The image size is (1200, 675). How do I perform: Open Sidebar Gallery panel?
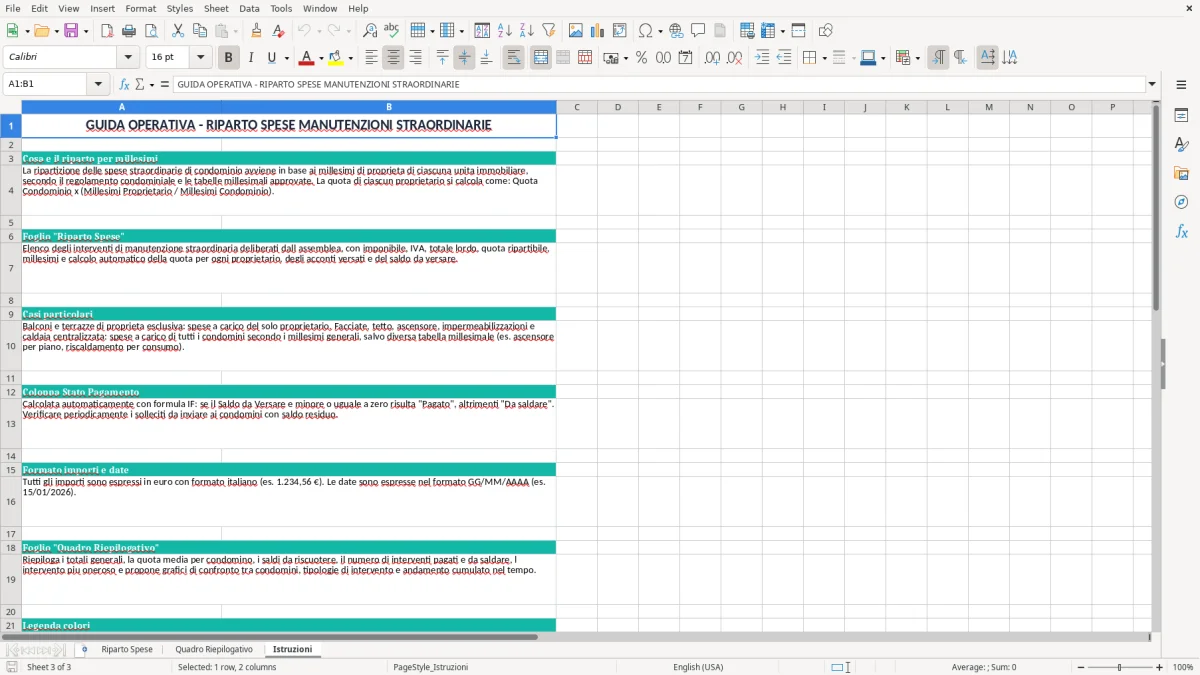pyautogui.click(x=1181, y=173)
